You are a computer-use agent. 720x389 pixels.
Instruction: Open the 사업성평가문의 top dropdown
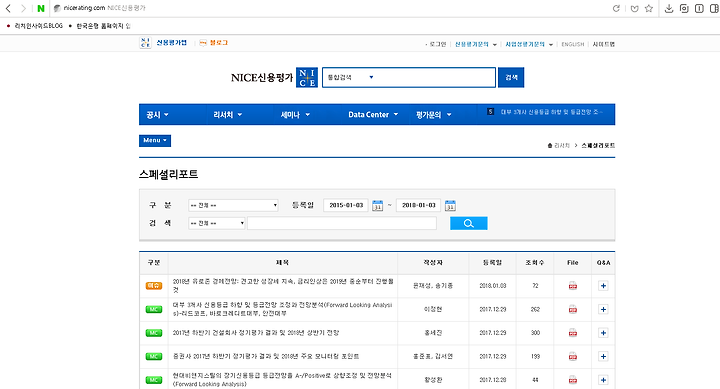pyautogui.click(x=529, y=45)
